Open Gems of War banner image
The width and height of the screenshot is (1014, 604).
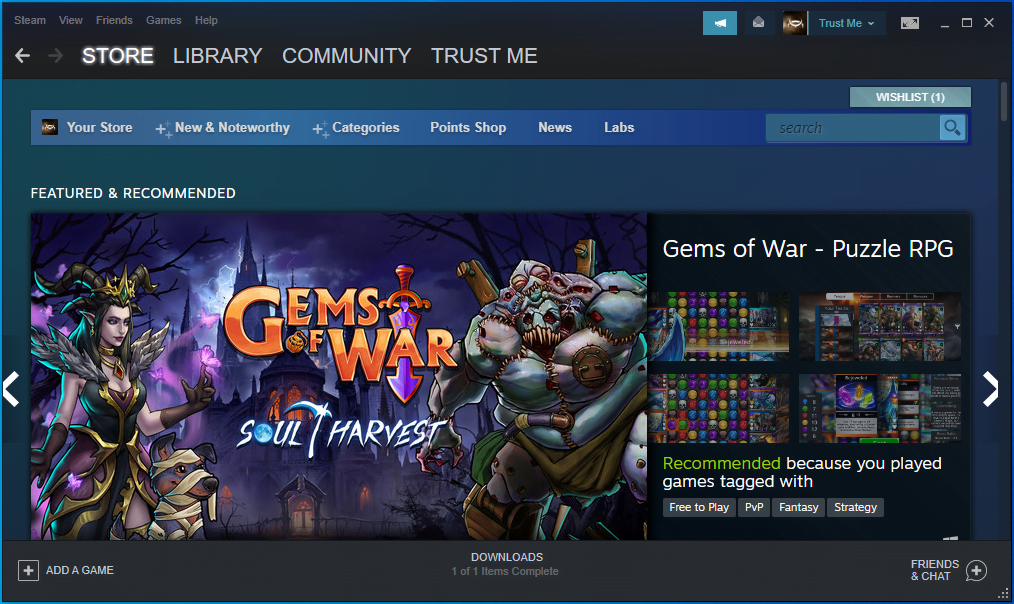coord(339,376)
